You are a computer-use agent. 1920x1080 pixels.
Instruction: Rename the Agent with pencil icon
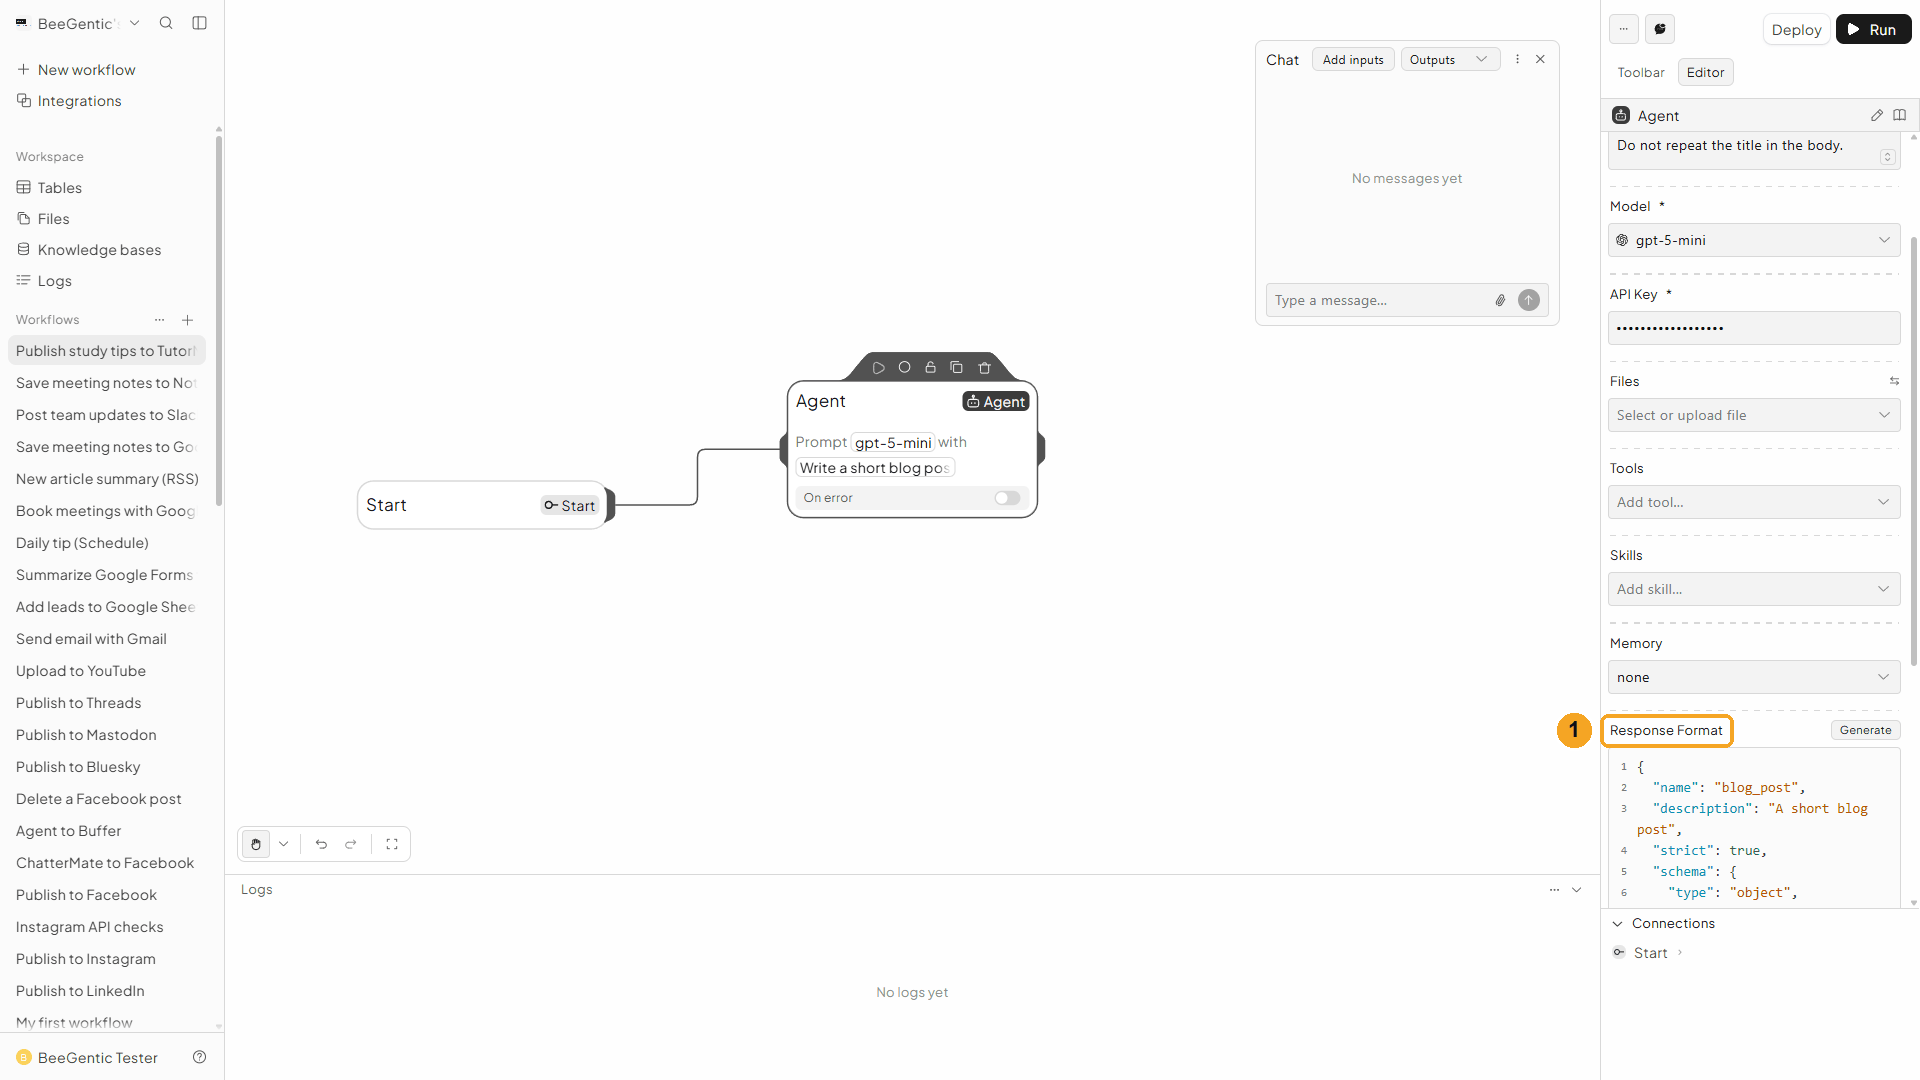click(1877, 115)
